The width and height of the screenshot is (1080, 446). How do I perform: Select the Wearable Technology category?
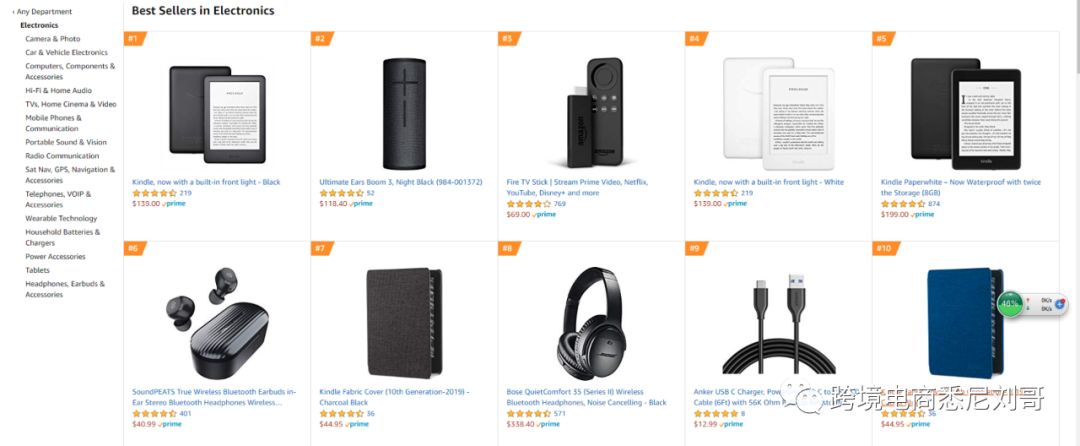(61, 218)
